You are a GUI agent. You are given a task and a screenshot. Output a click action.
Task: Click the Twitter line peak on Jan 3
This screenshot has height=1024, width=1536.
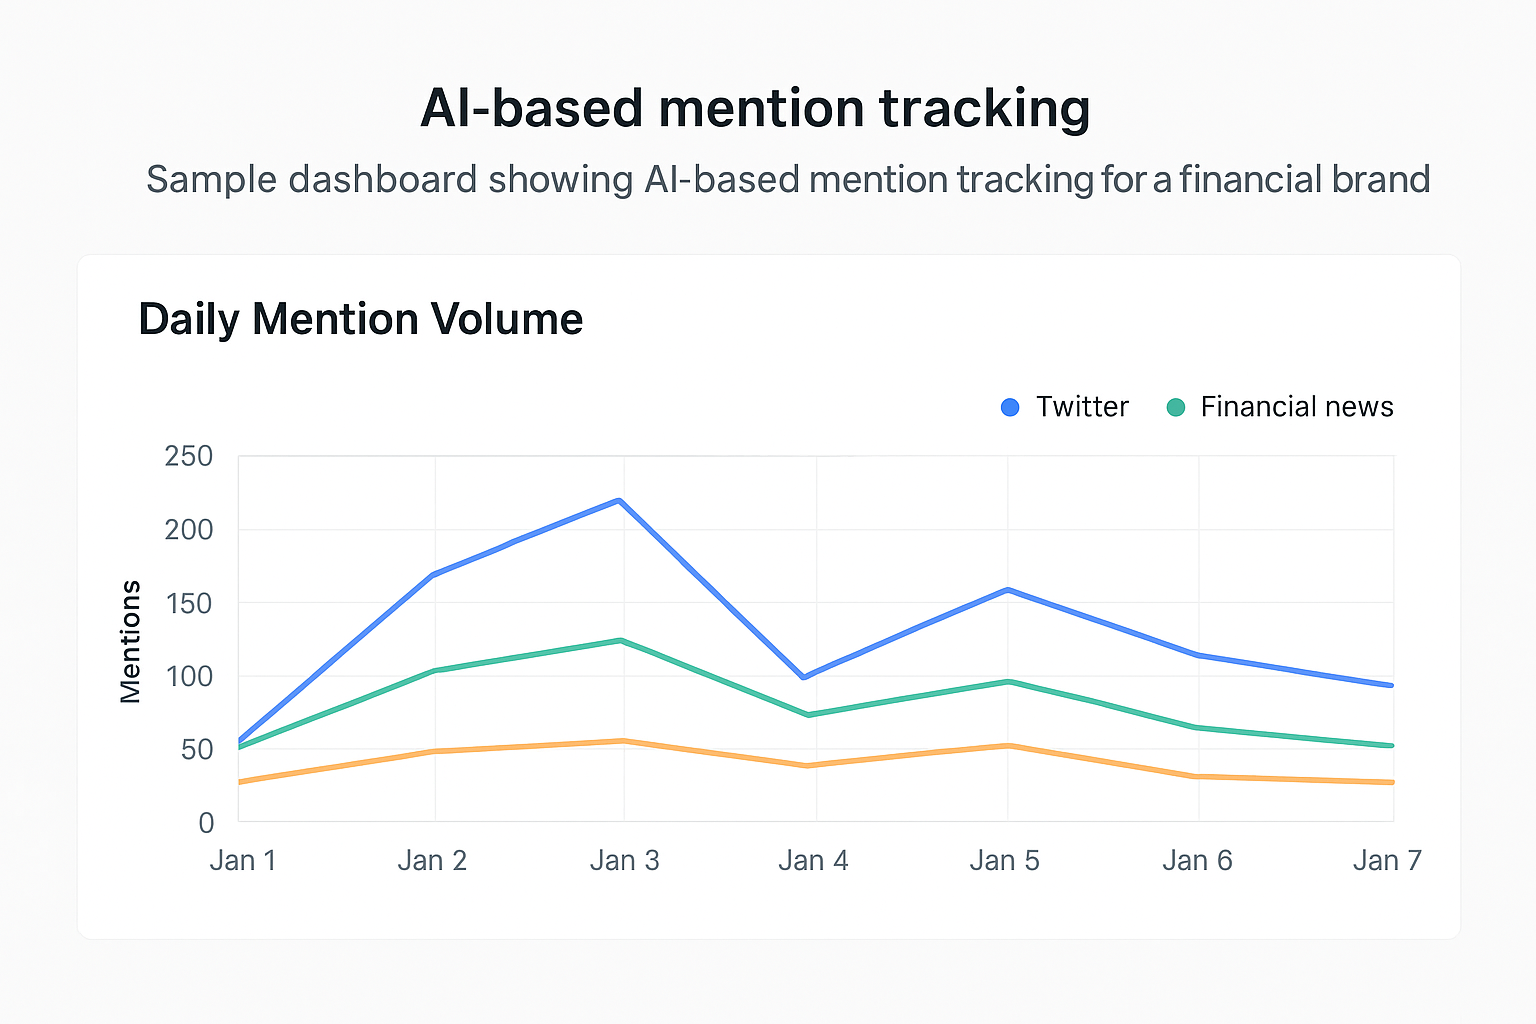pos(620,500)
